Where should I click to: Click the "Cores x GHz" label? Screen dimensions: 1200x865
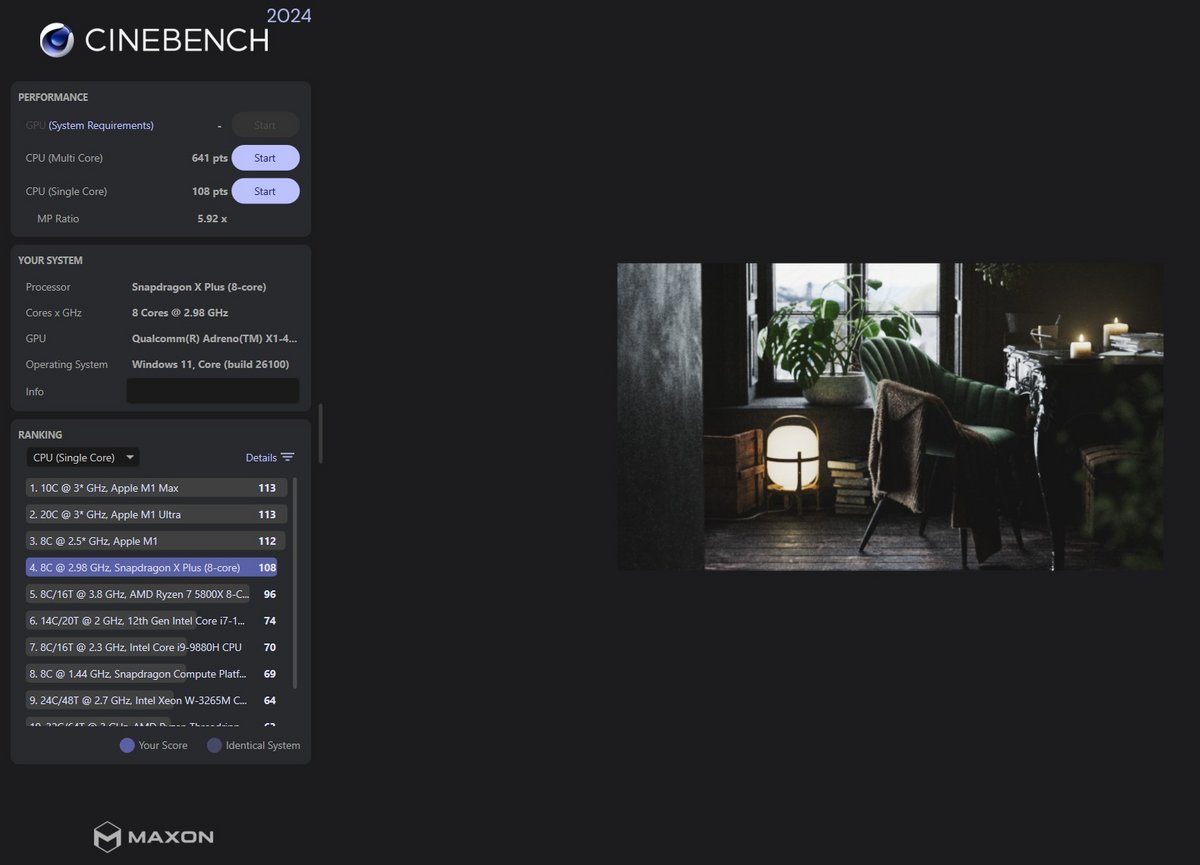[54, 313]
